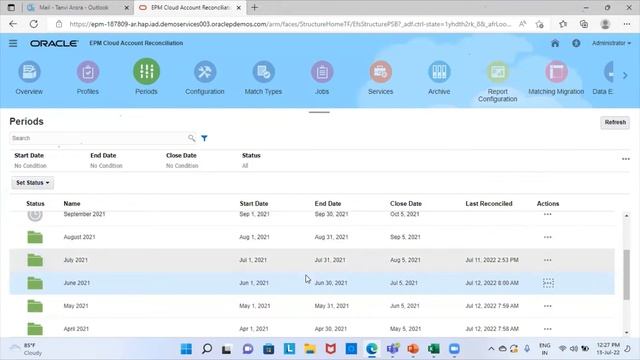Click the periods table scrollbar thumb
This screenshot has width=640, height=360.
627,275
